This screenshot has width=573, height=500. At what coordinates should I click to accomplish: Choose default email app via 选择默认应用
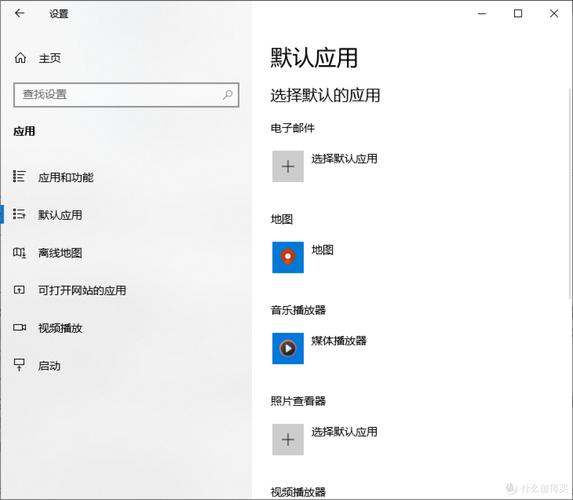tap(344, 159)
